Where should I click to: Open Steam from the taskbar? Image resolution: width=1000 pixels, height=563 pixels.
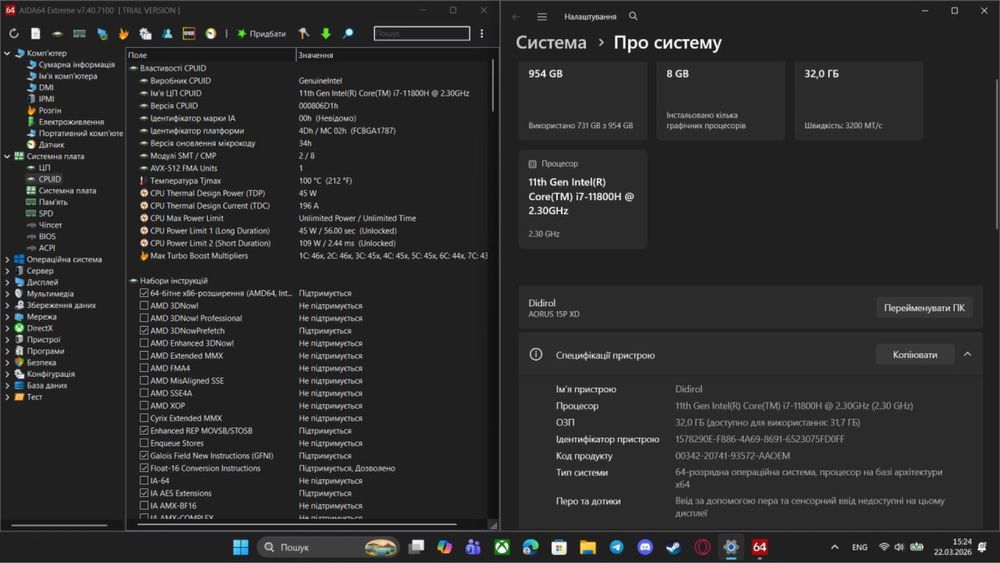click(x=673, y=547)
